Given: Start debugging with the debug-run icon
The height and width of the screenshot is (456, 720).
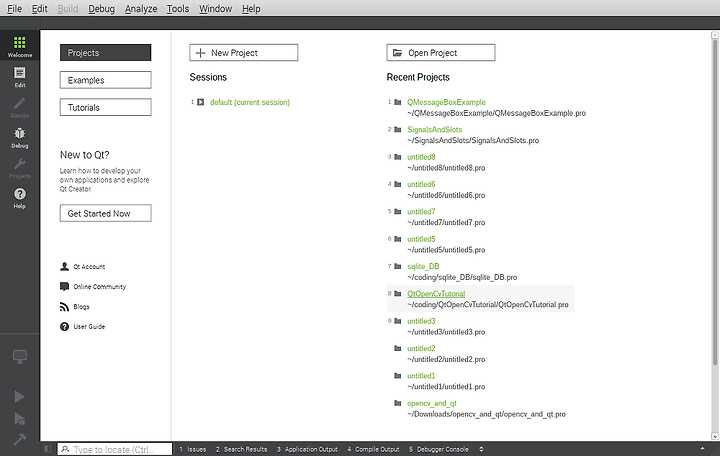Looking at the screenshot, I should point(19,418).
